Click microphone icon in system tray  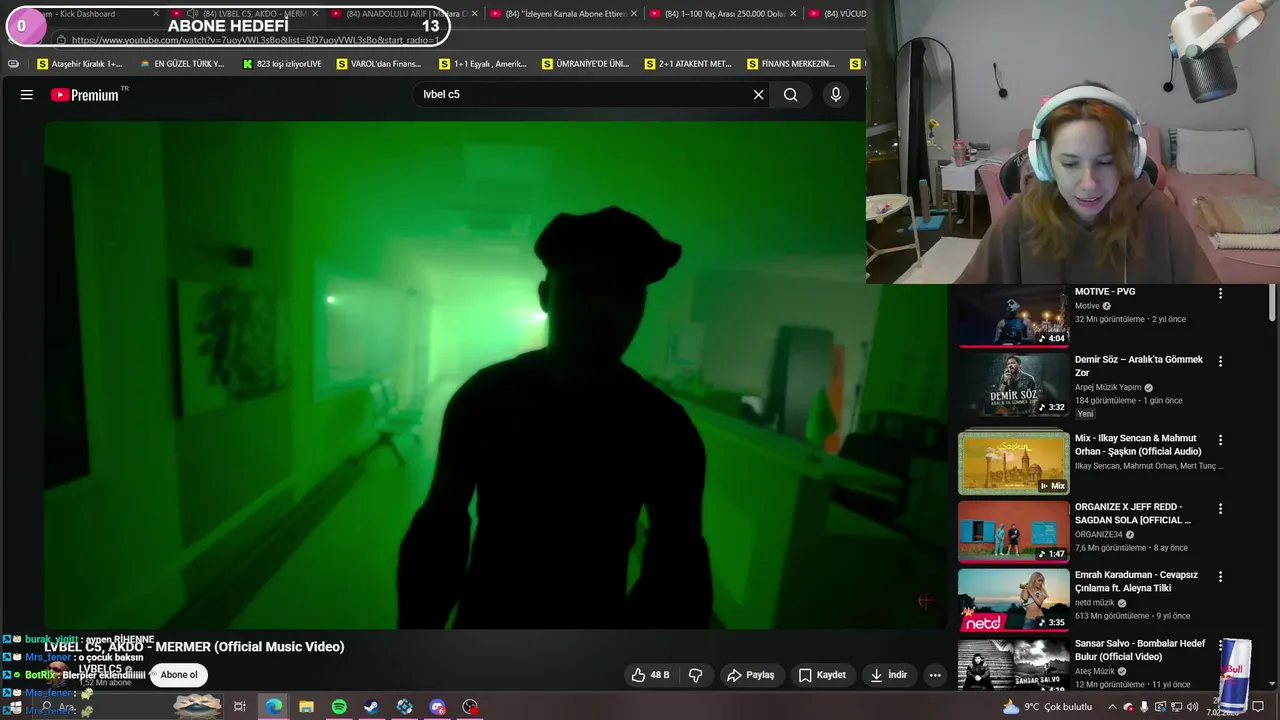[1145, 707]
